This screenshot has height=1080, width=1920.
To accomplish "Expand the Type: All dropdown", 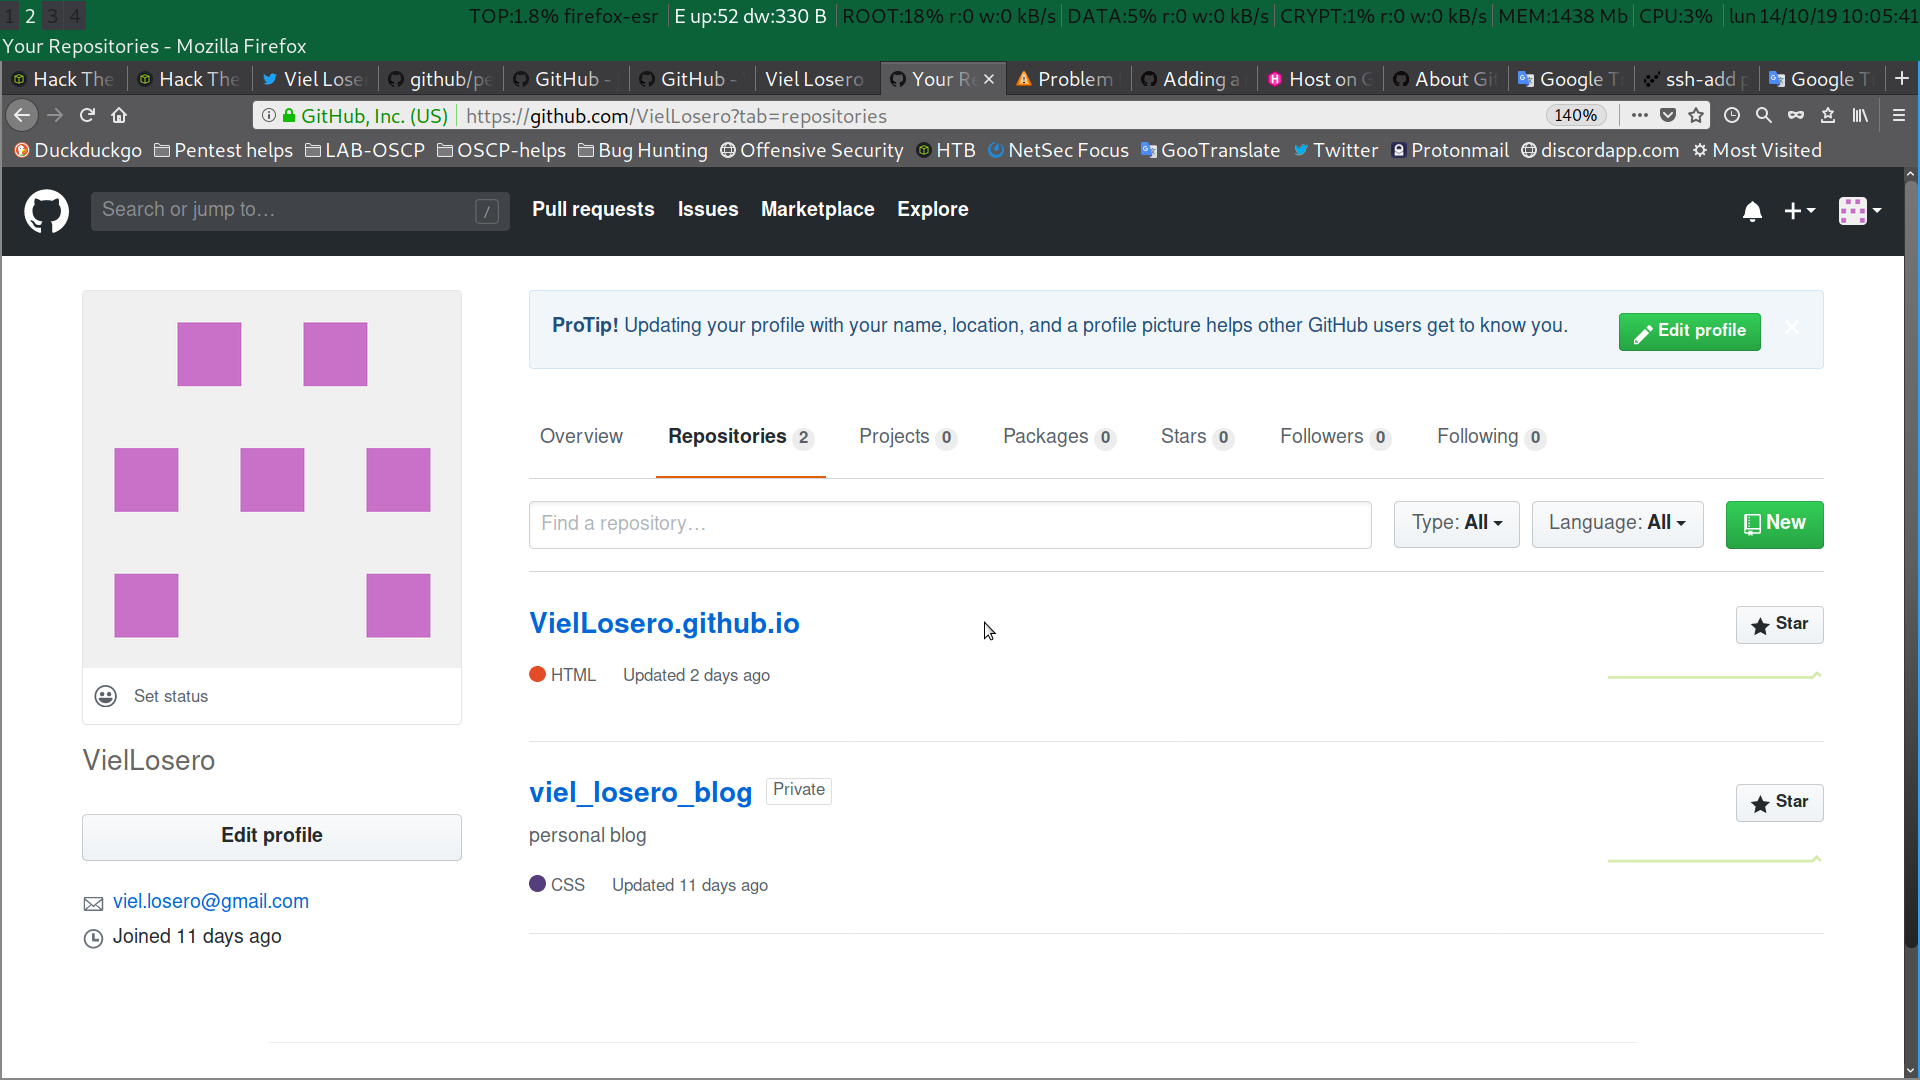I will tap(1457, 524).
